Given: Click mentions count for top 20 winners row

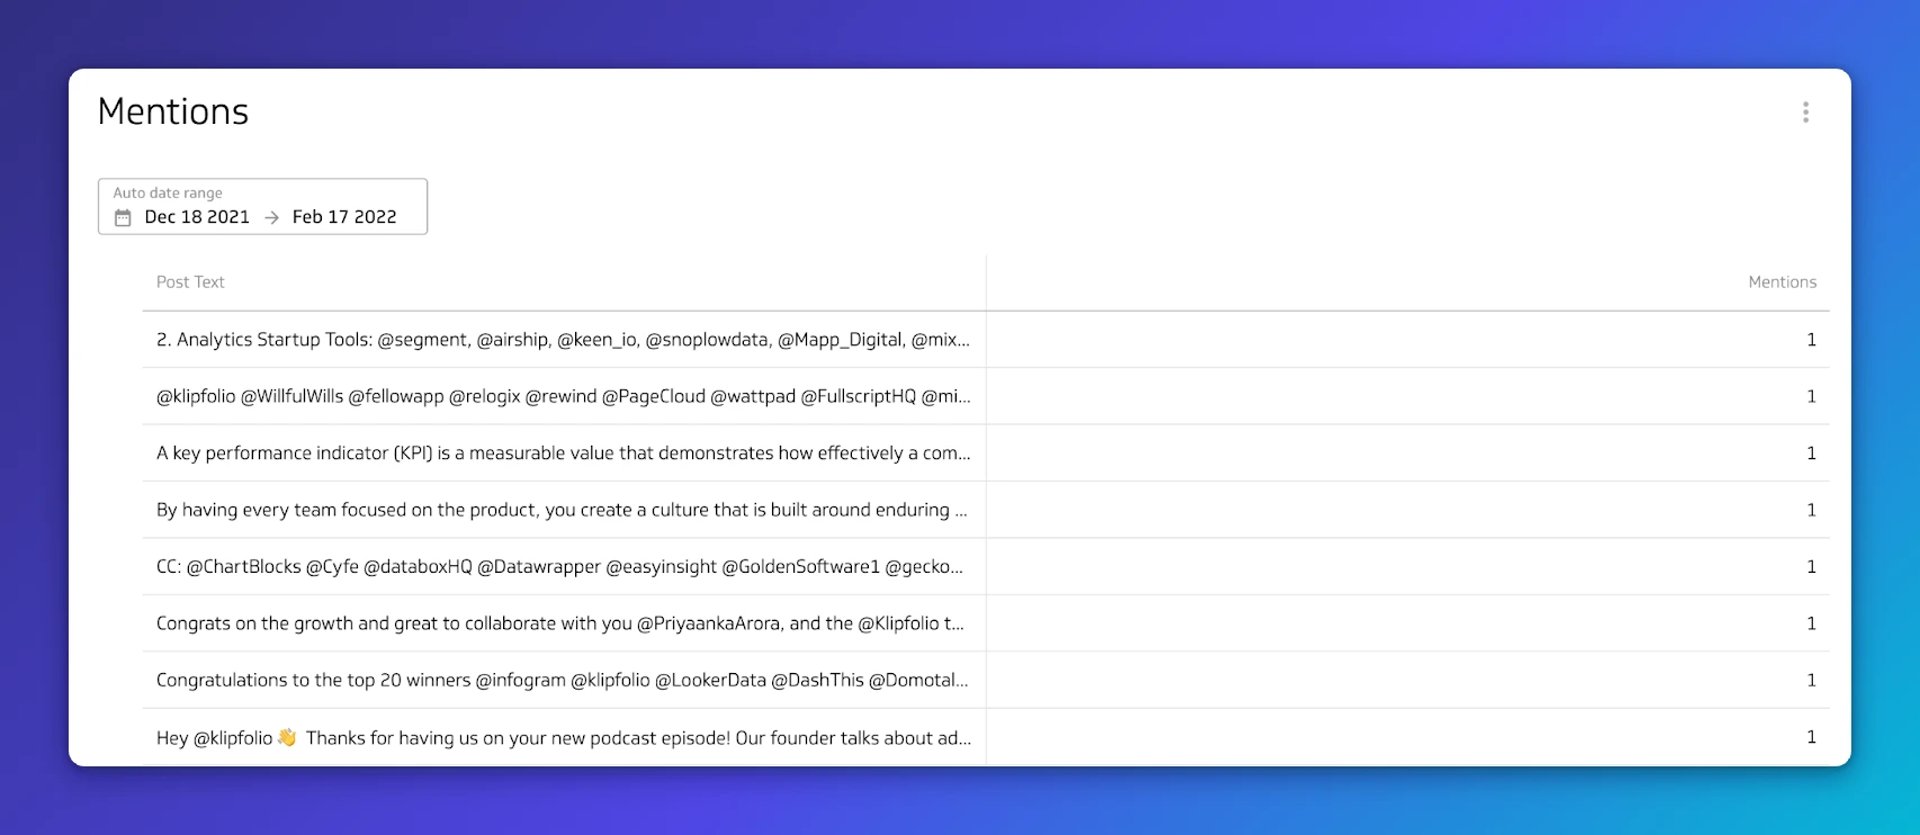Looking at the screenshot, I should (1811, 680).
